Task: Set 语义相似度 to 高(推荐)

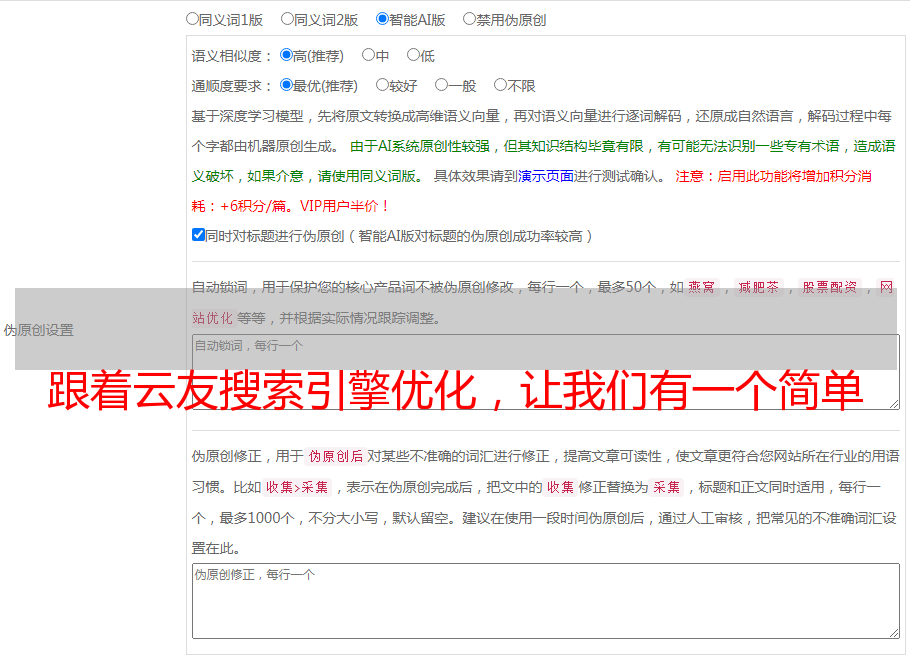Action: [x=287, y=56]
